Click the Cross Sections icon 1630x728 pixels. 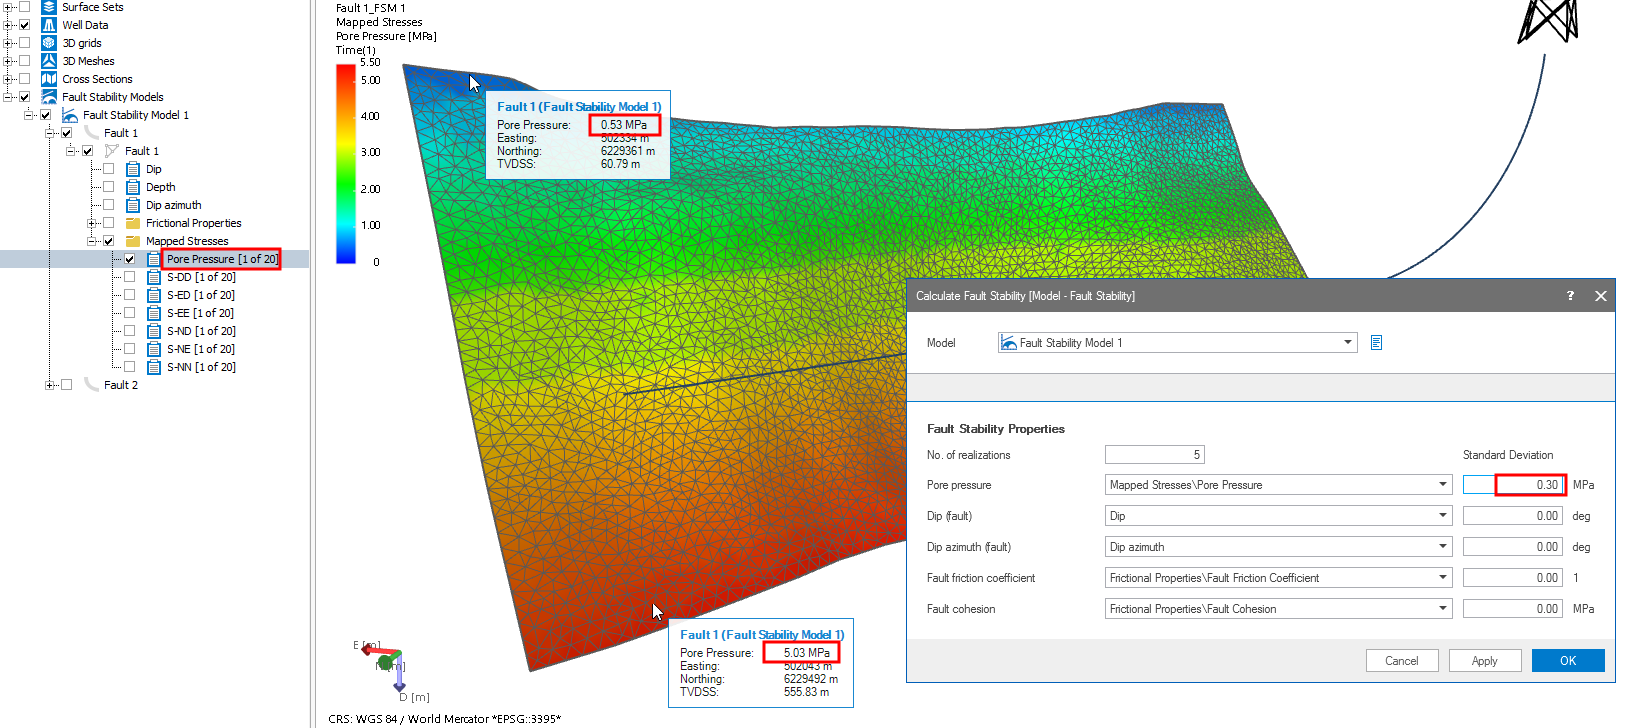pos(49,79)
